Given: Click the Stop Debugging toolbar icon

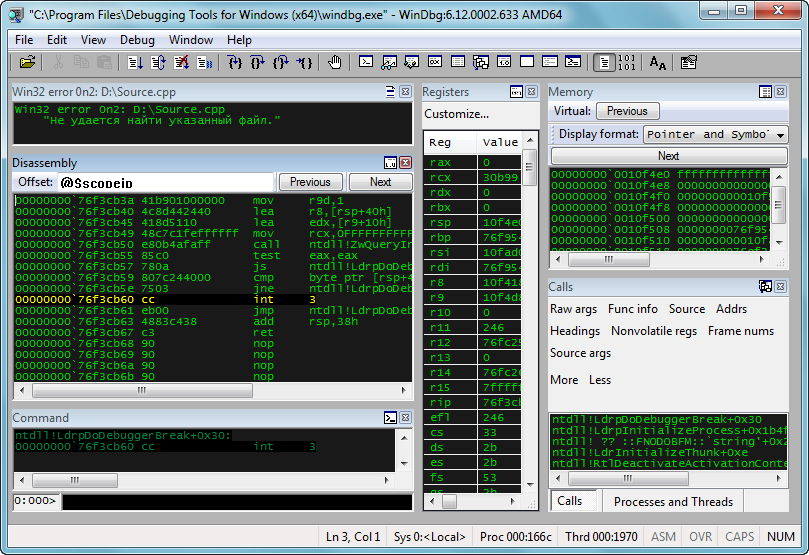Looking at the screenshot, I should [x=181, y=62].
